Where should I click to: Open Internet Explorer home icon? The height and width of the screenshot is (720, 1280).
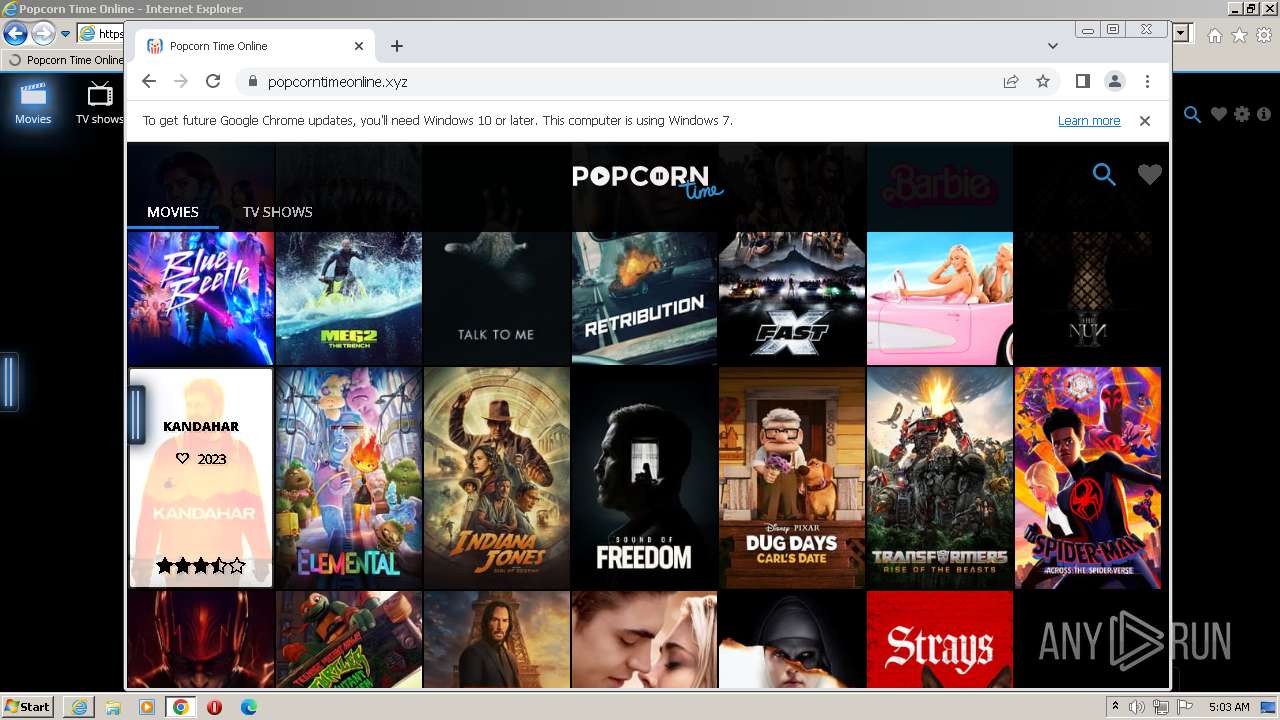(x=1215, y=35)
